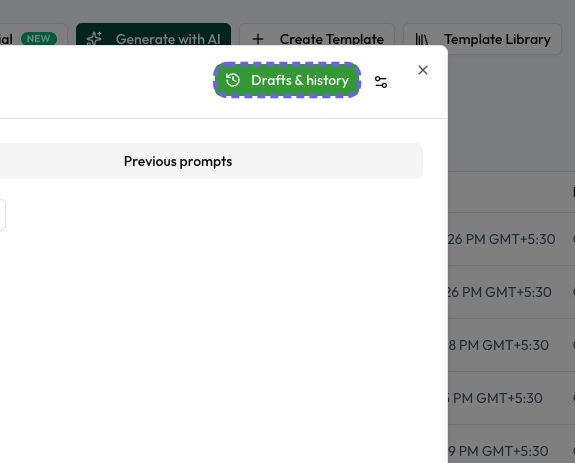This screenshot has height=463, width=575.
Task: Click the green NEW badge
Action: (x=39, y=38)
